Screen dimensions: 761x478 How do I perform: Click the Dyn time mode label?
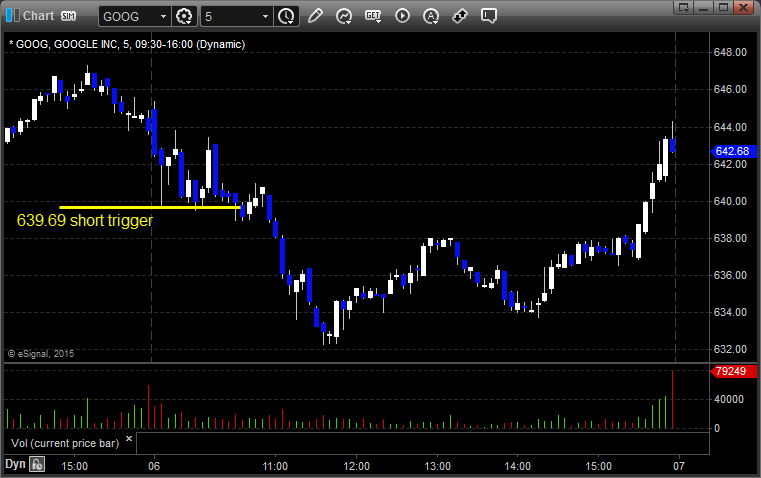(15, 464)
